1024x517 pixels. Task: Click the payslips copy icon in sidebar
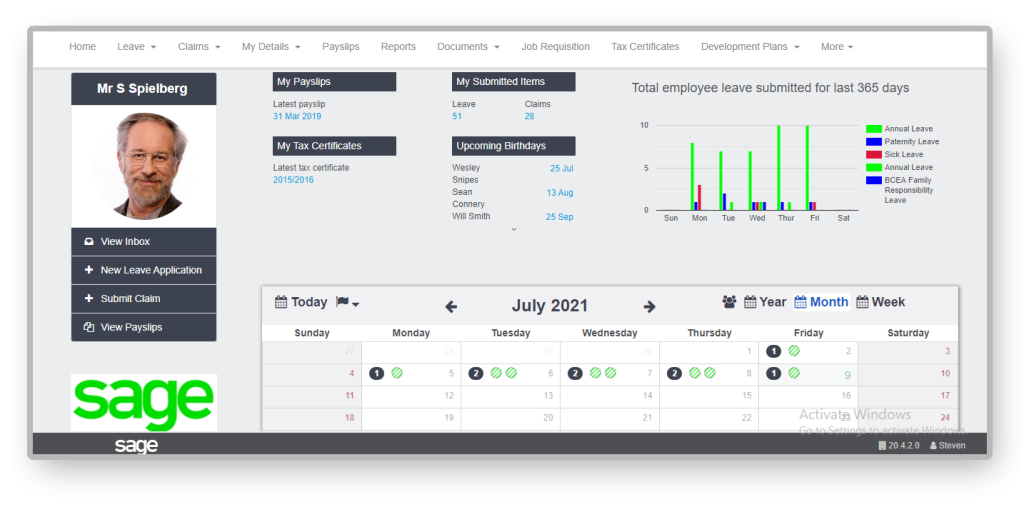coord(89,327)
